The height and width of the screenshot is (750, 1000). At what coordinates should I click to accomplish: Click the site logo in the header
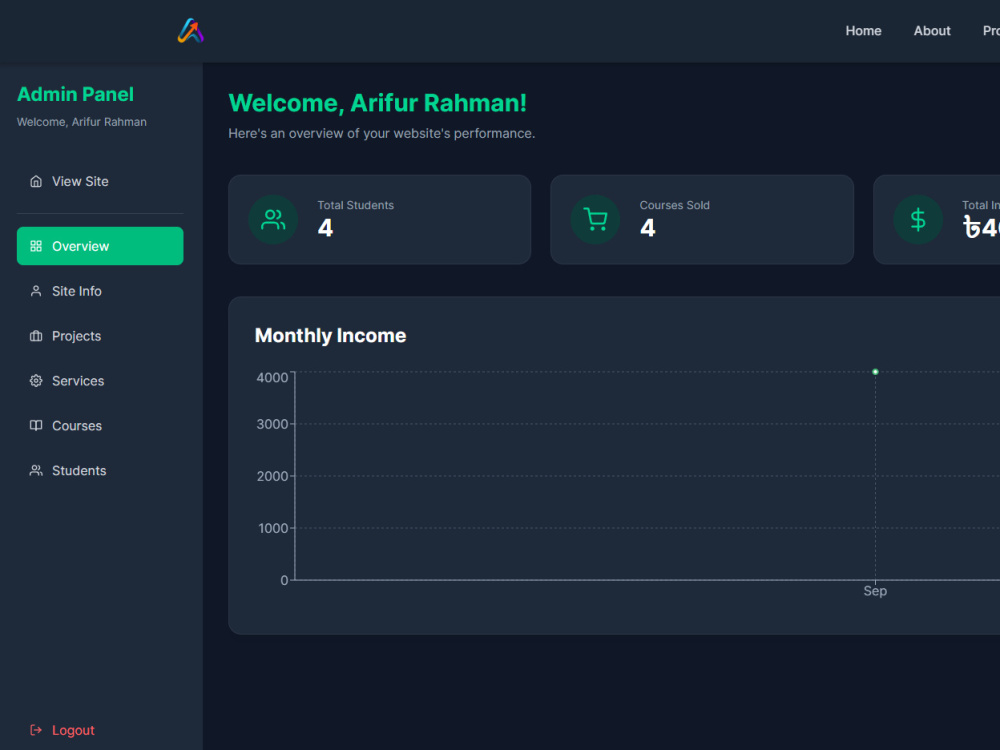coord(190,31)
